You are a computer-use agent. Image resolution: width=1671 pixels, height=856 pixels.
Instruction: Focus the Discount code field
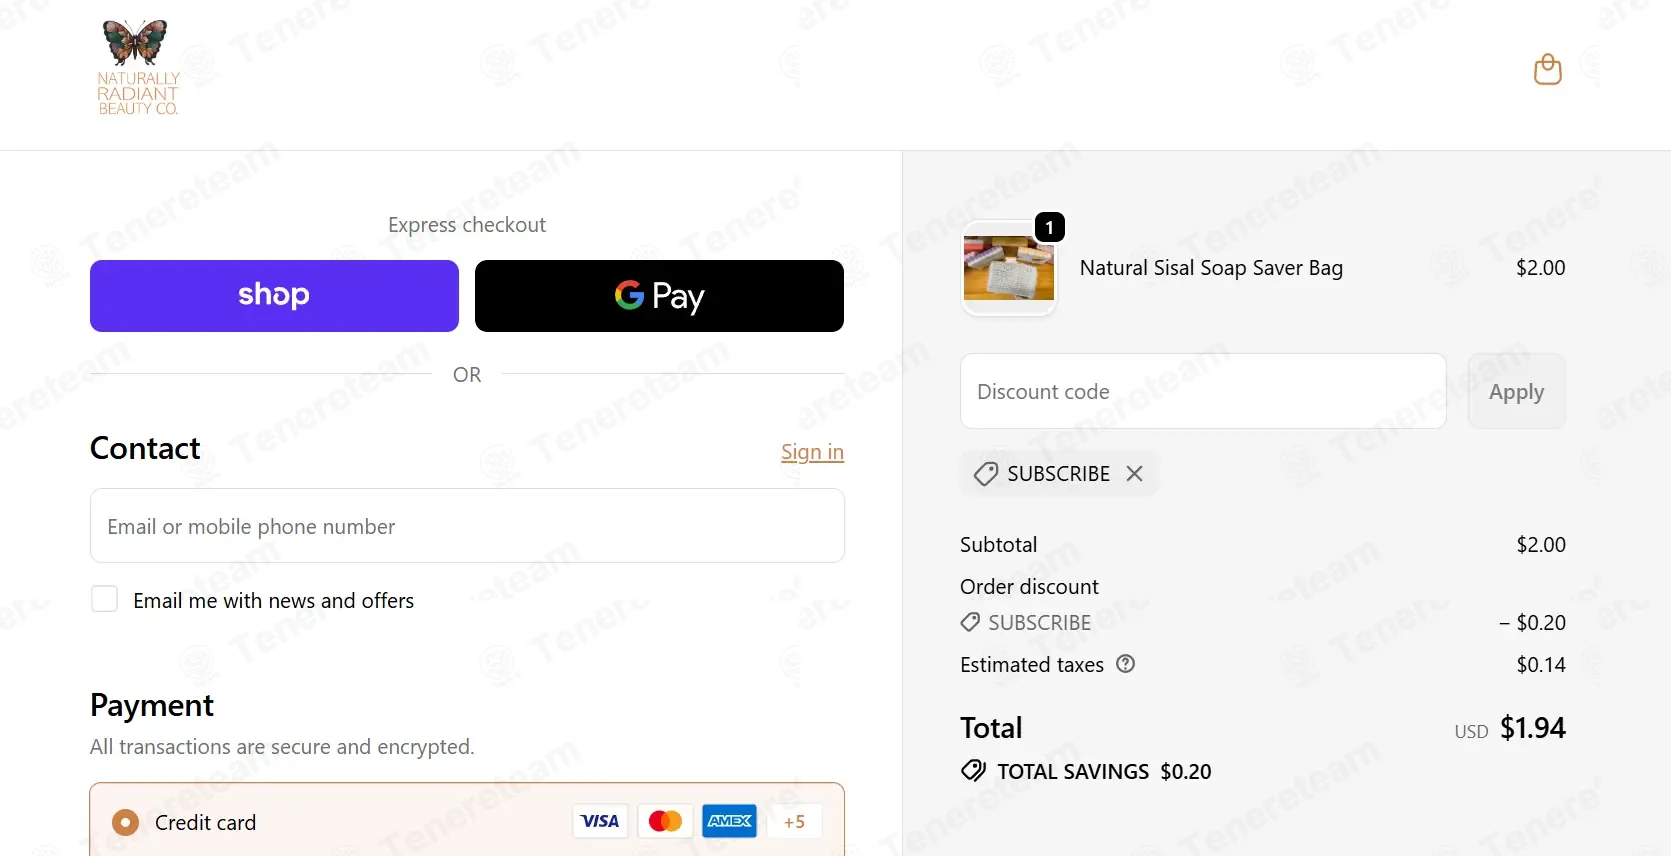click(1203, 391)
